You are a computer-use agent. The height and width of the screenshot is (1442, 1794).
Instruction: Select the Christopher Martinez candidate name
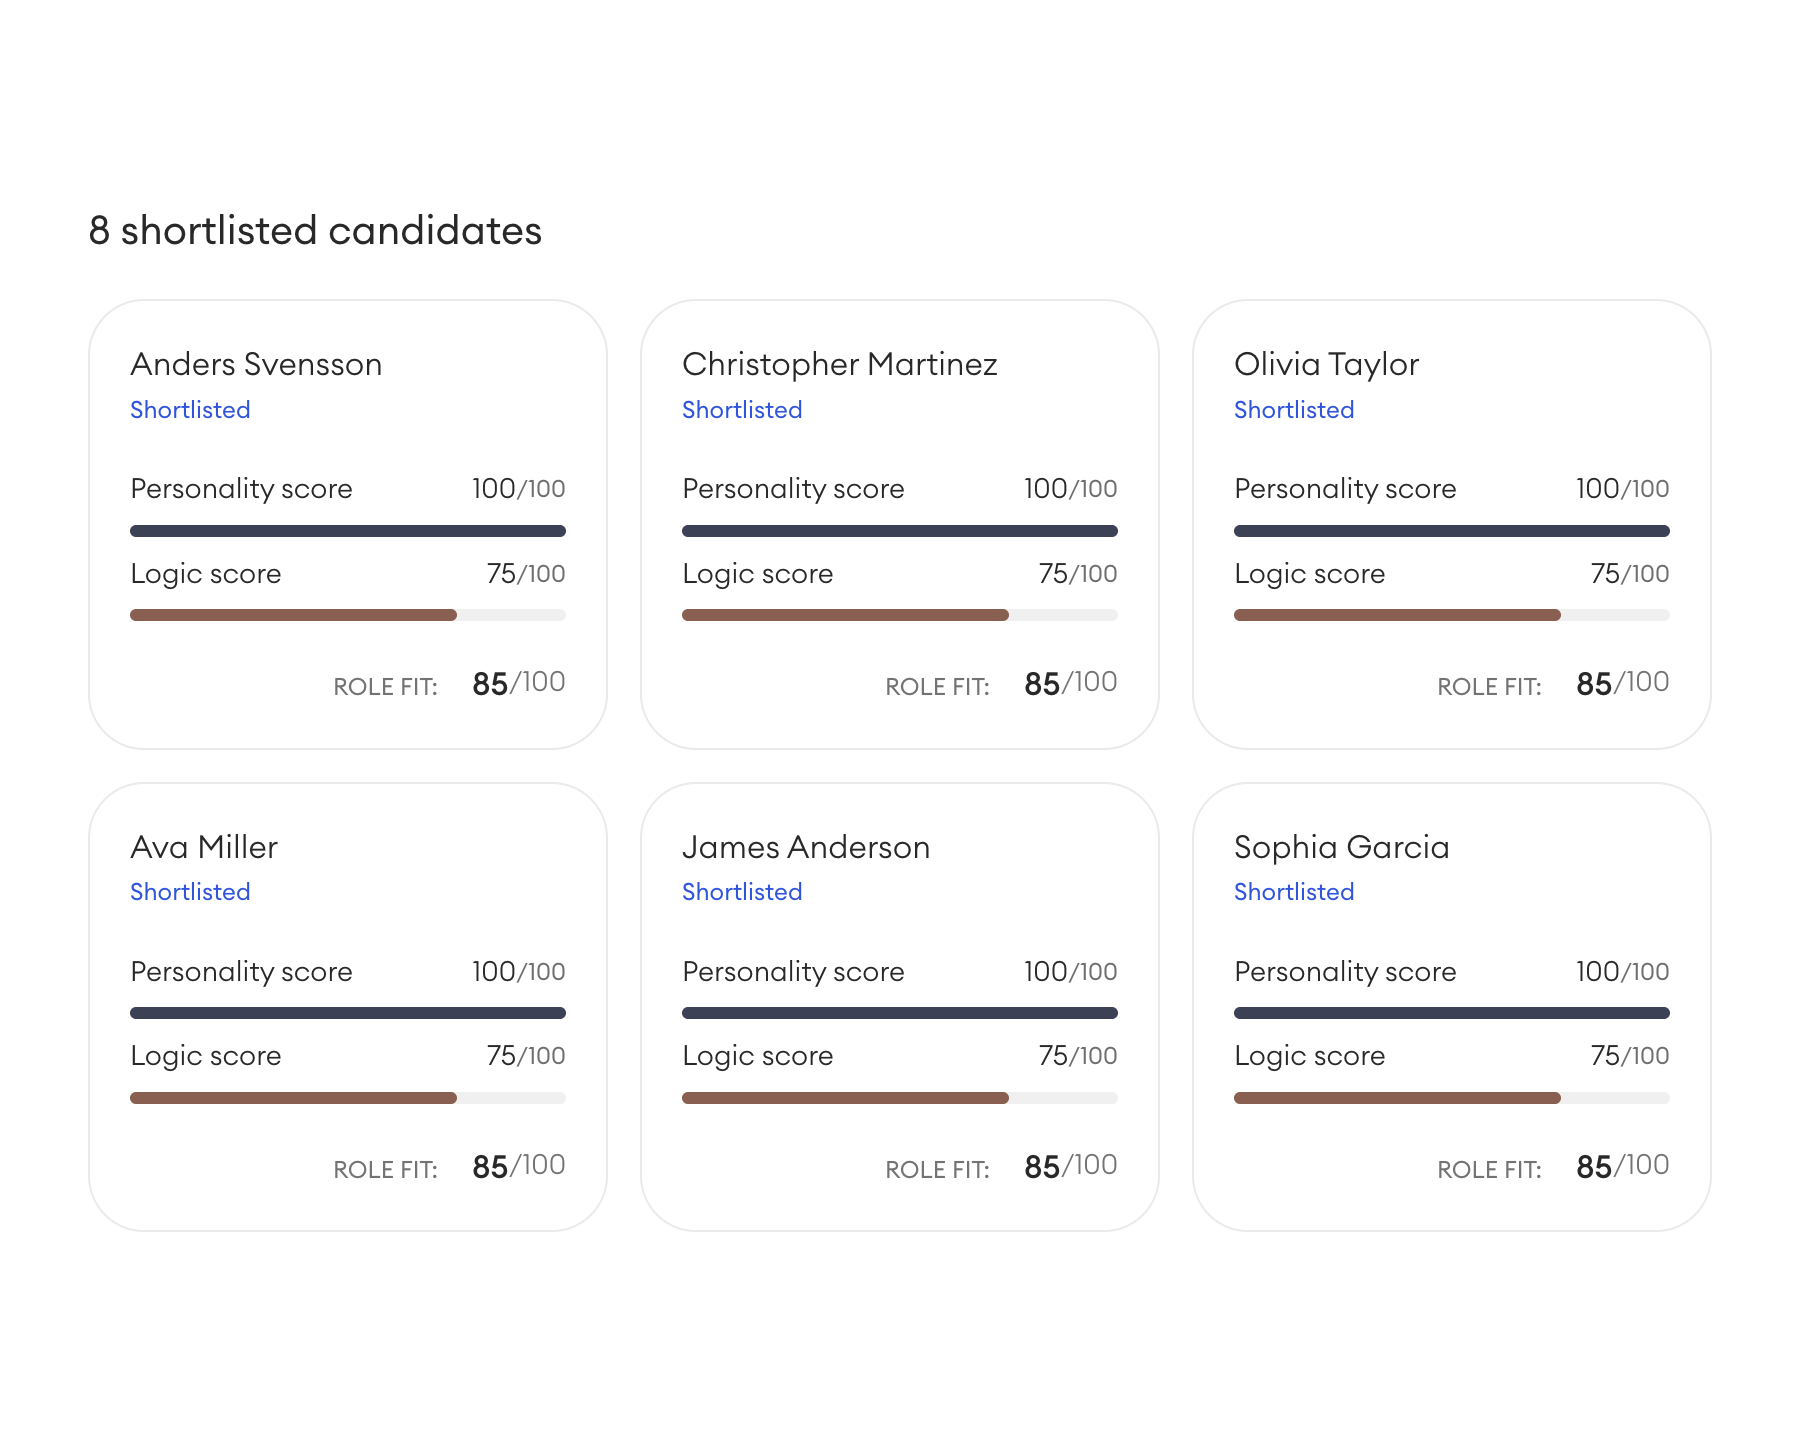tap(839, 364)
